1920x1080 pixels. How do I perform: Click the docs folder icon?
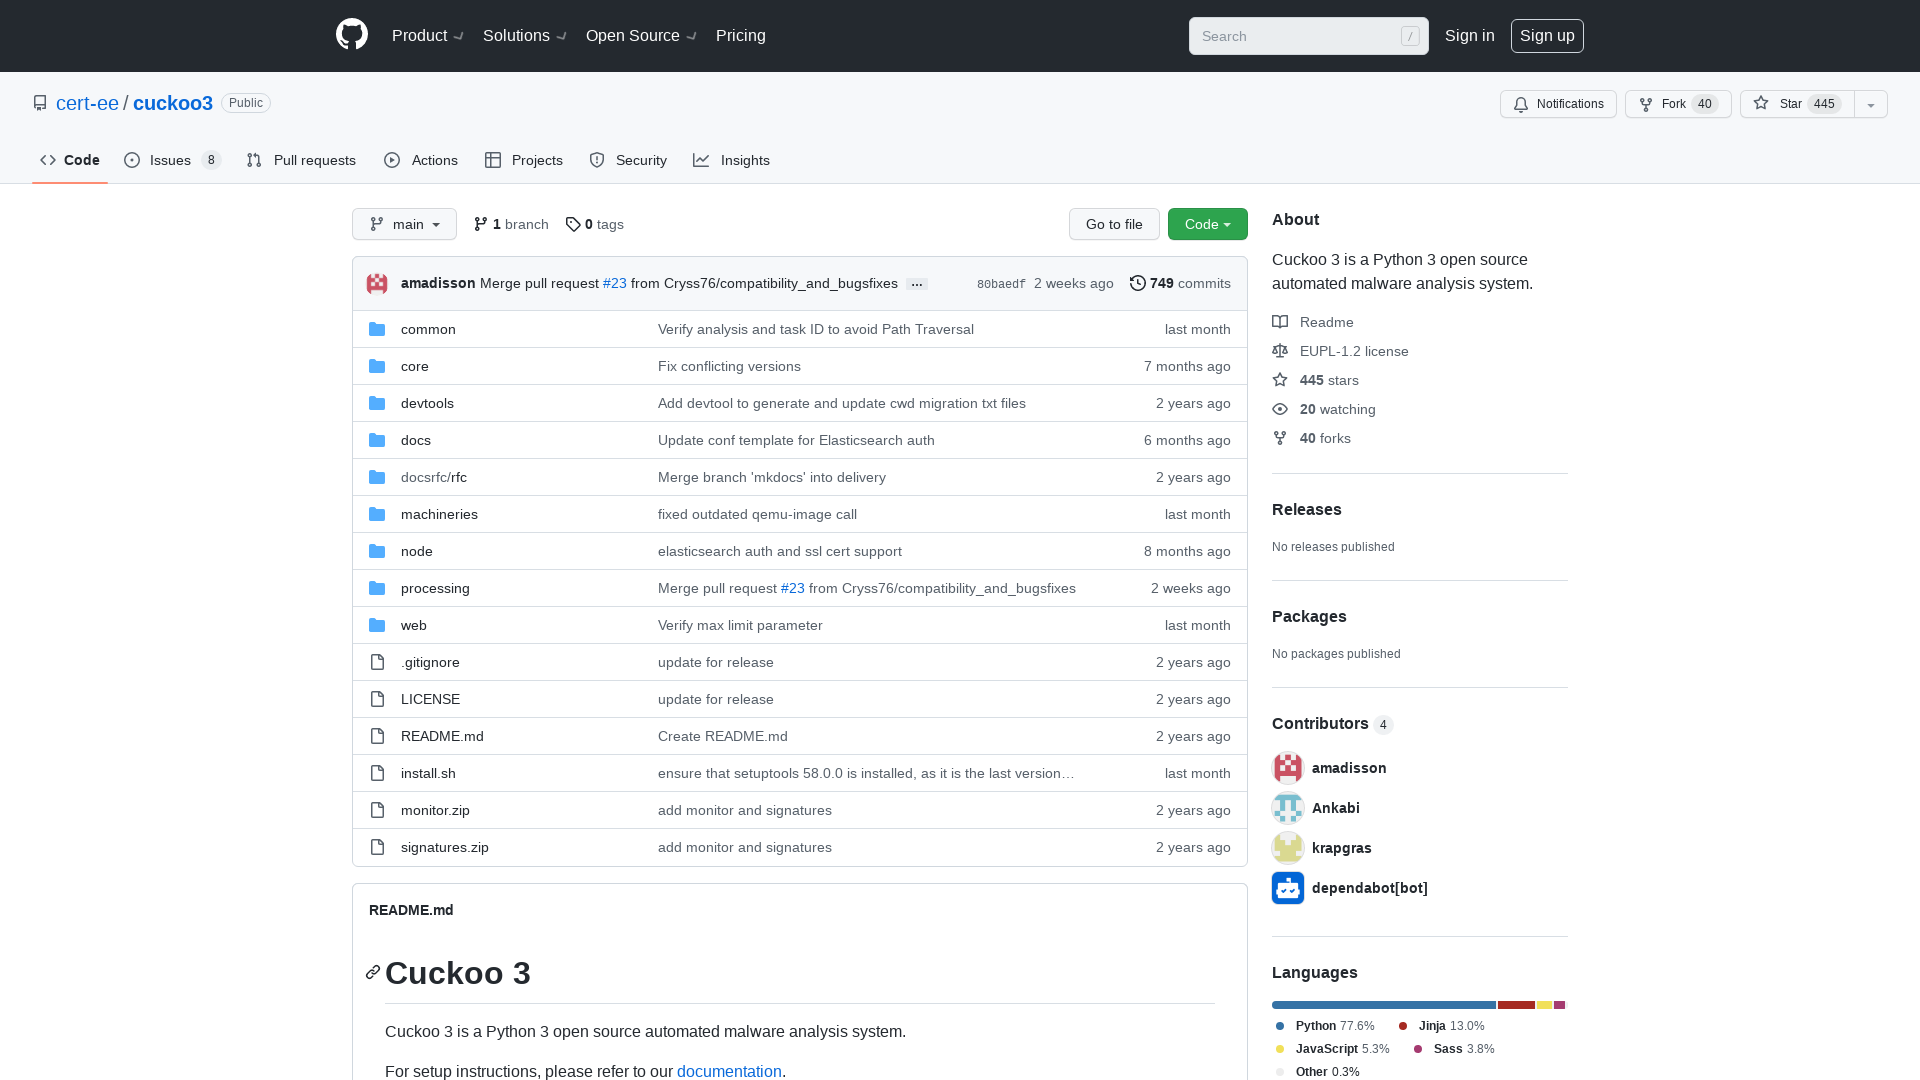[x=377, y=440]
